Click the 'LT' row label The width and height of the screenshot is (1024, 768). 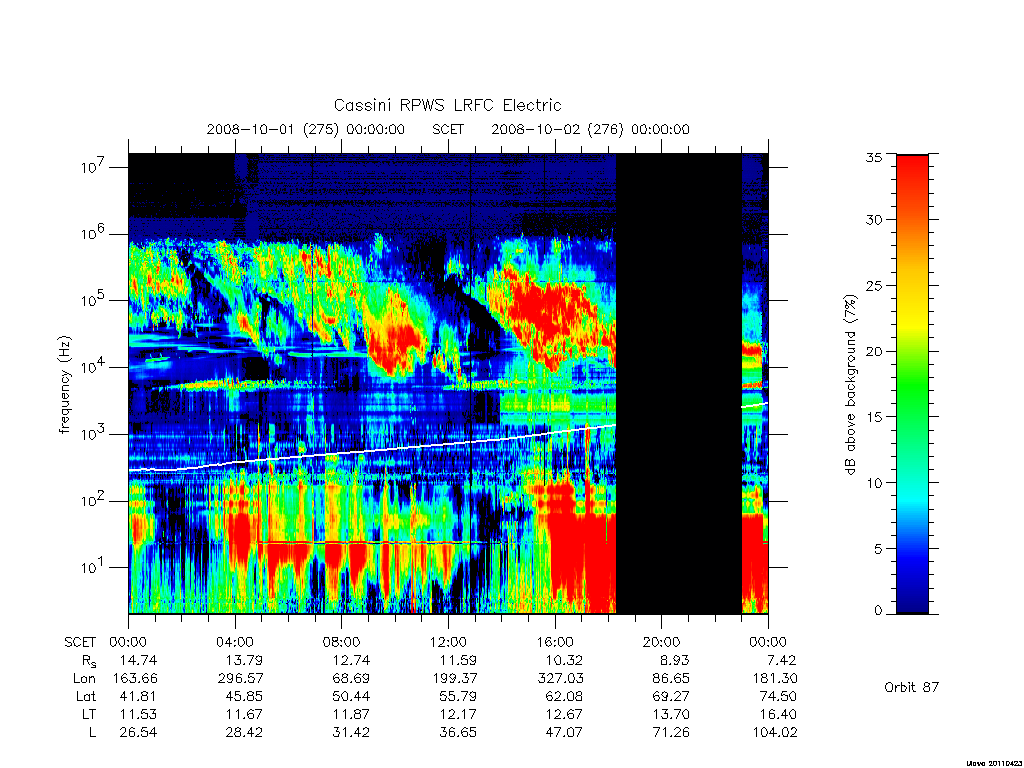pos(89,714)
